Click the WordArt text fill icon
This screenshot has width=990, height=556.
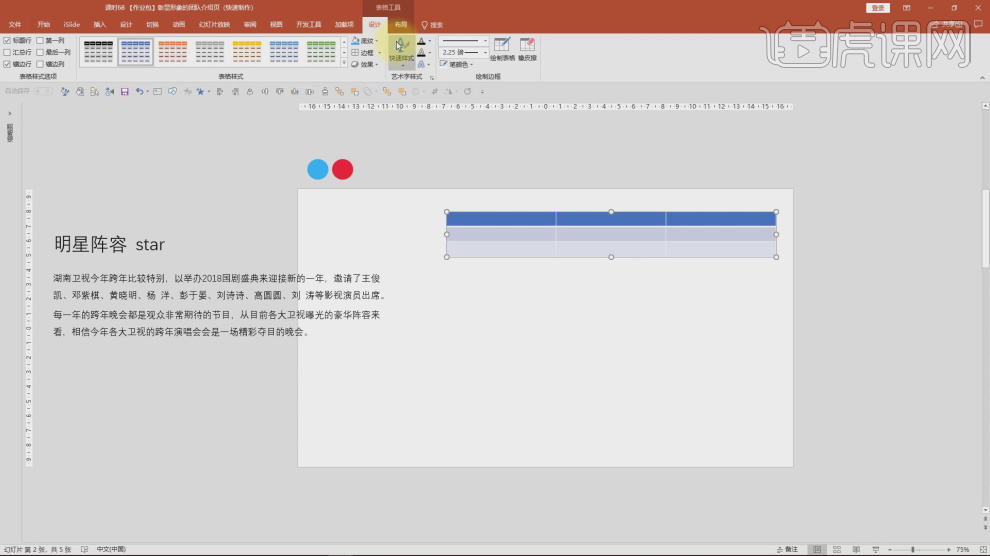pyautogui.click(x=421, y=41)
